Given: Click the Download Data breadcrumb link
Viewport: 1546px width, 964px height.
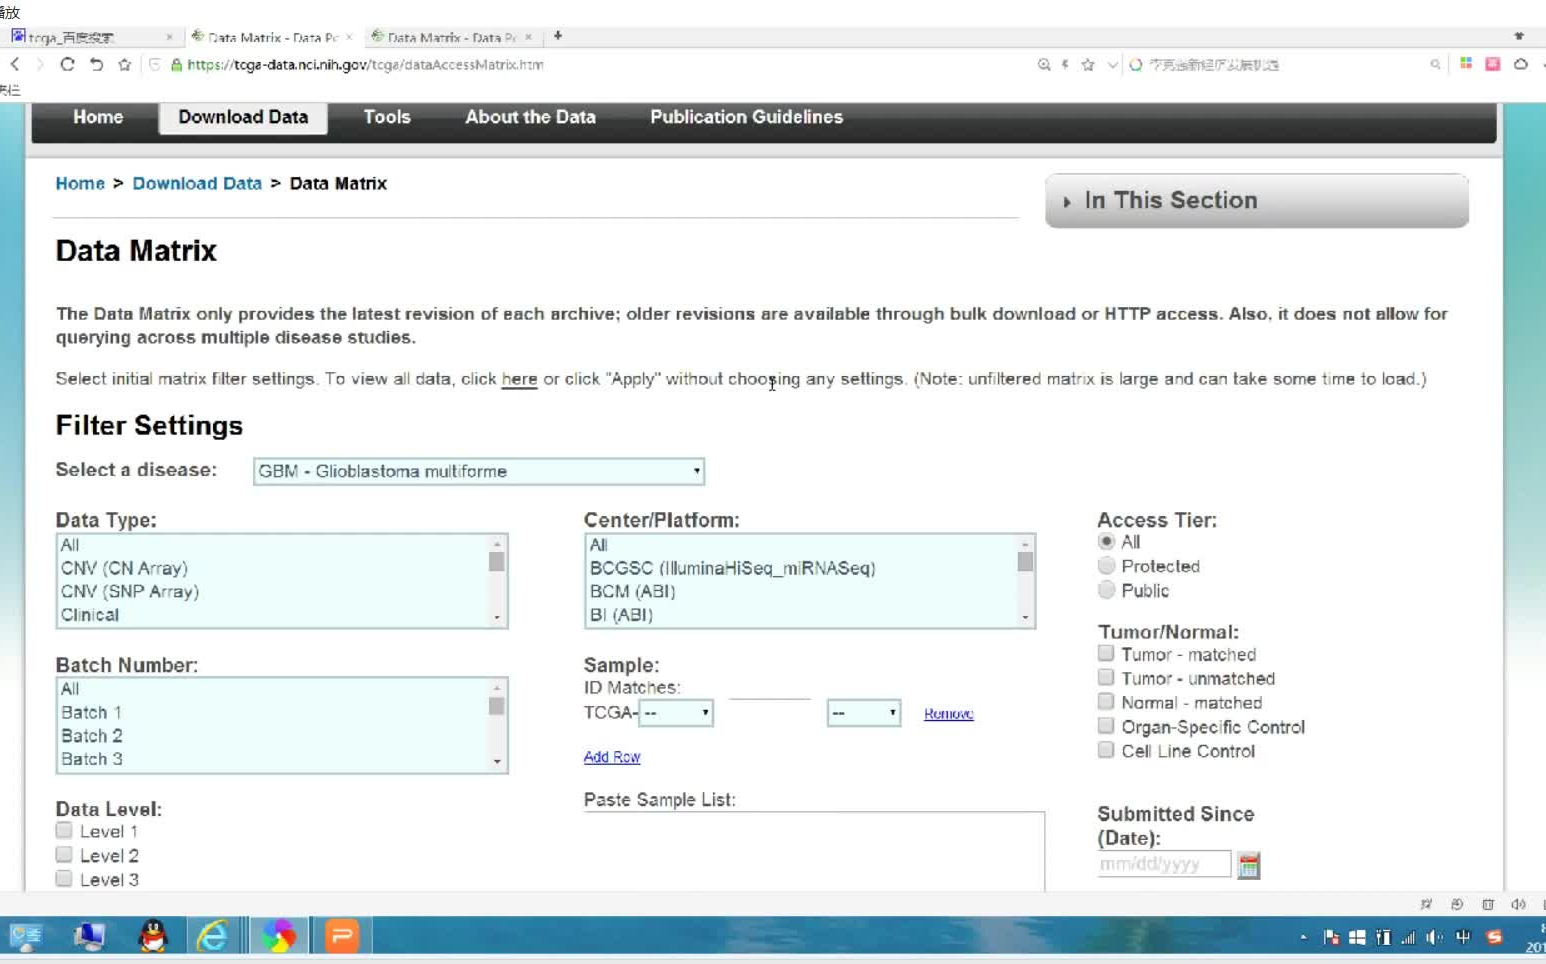Looking at the screenshot, I should (x=197, y=183).
